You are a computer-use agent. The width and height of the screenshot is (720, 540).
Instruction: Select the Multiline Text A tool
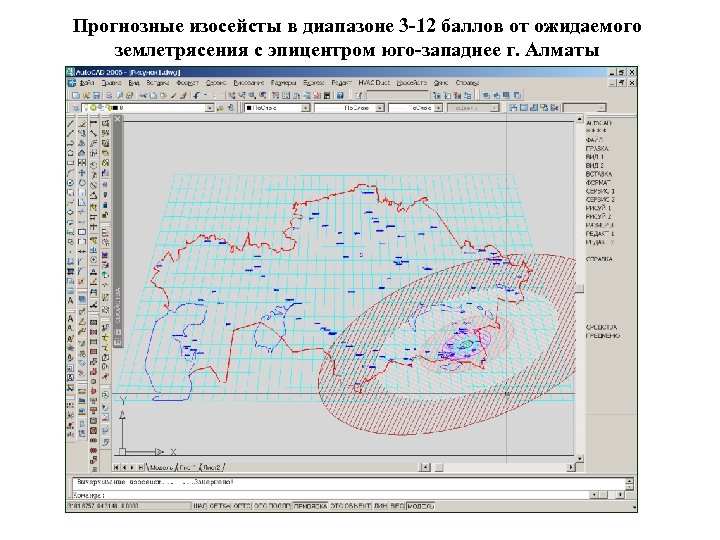click(70, 300)
